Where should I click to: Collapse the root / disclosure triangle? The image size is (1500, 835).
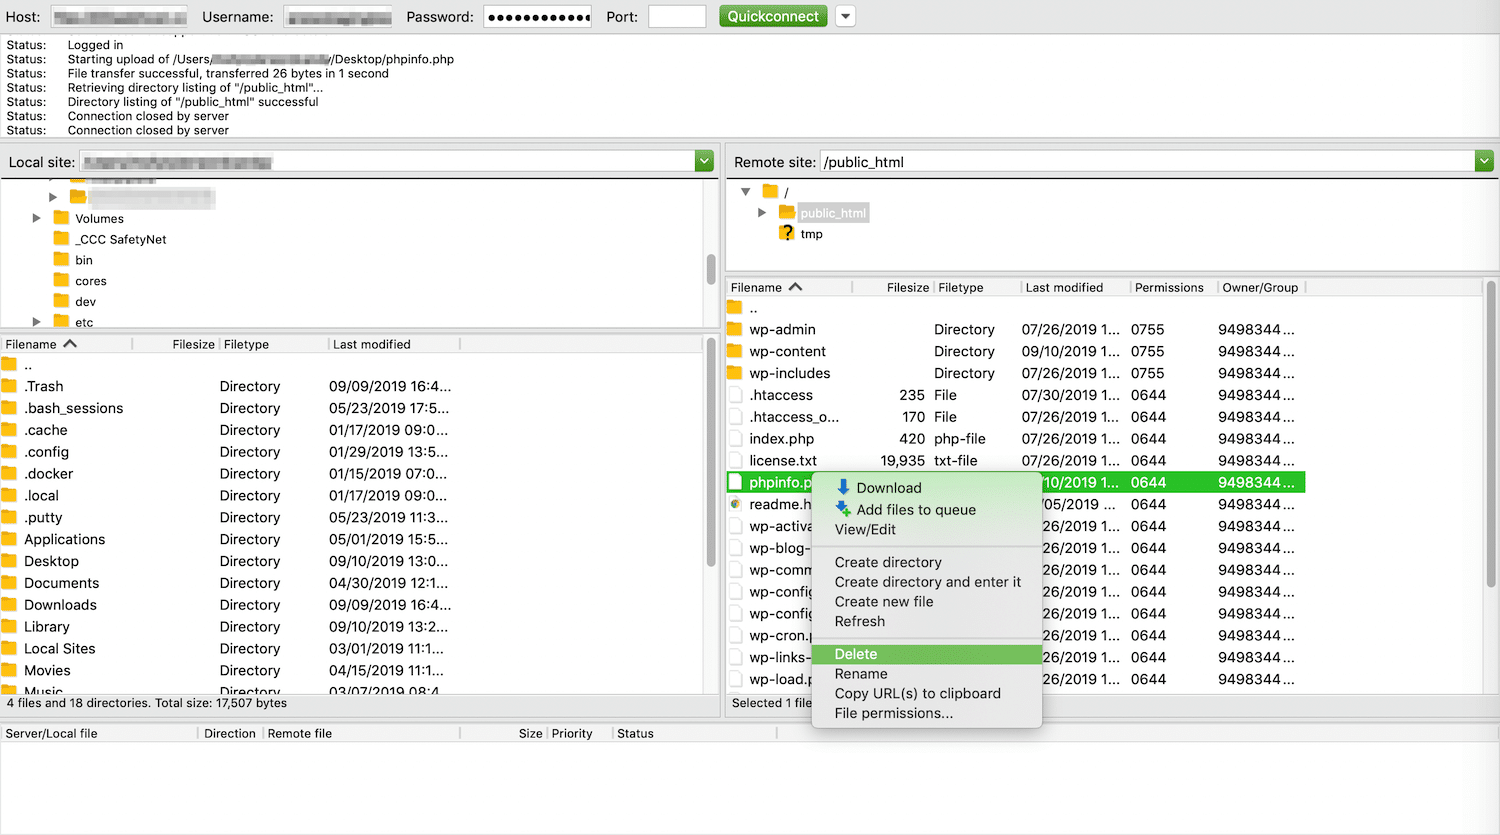pos(744,192)
